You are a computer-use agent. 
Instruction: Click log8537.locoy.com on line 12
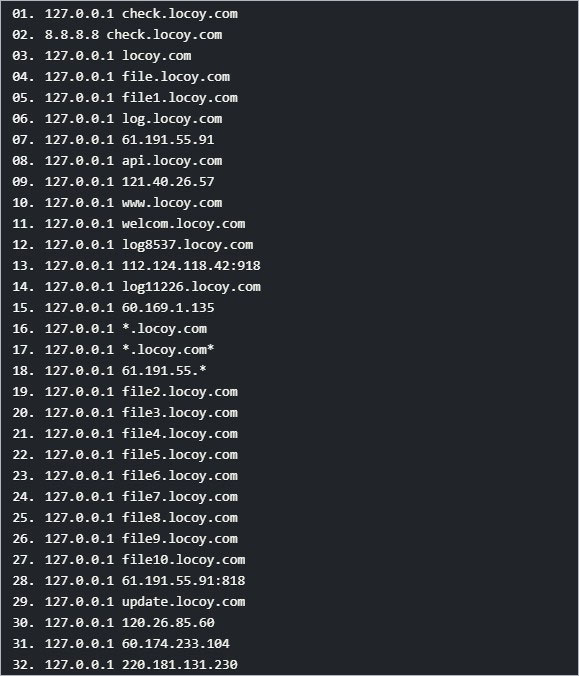click(187, 245)
